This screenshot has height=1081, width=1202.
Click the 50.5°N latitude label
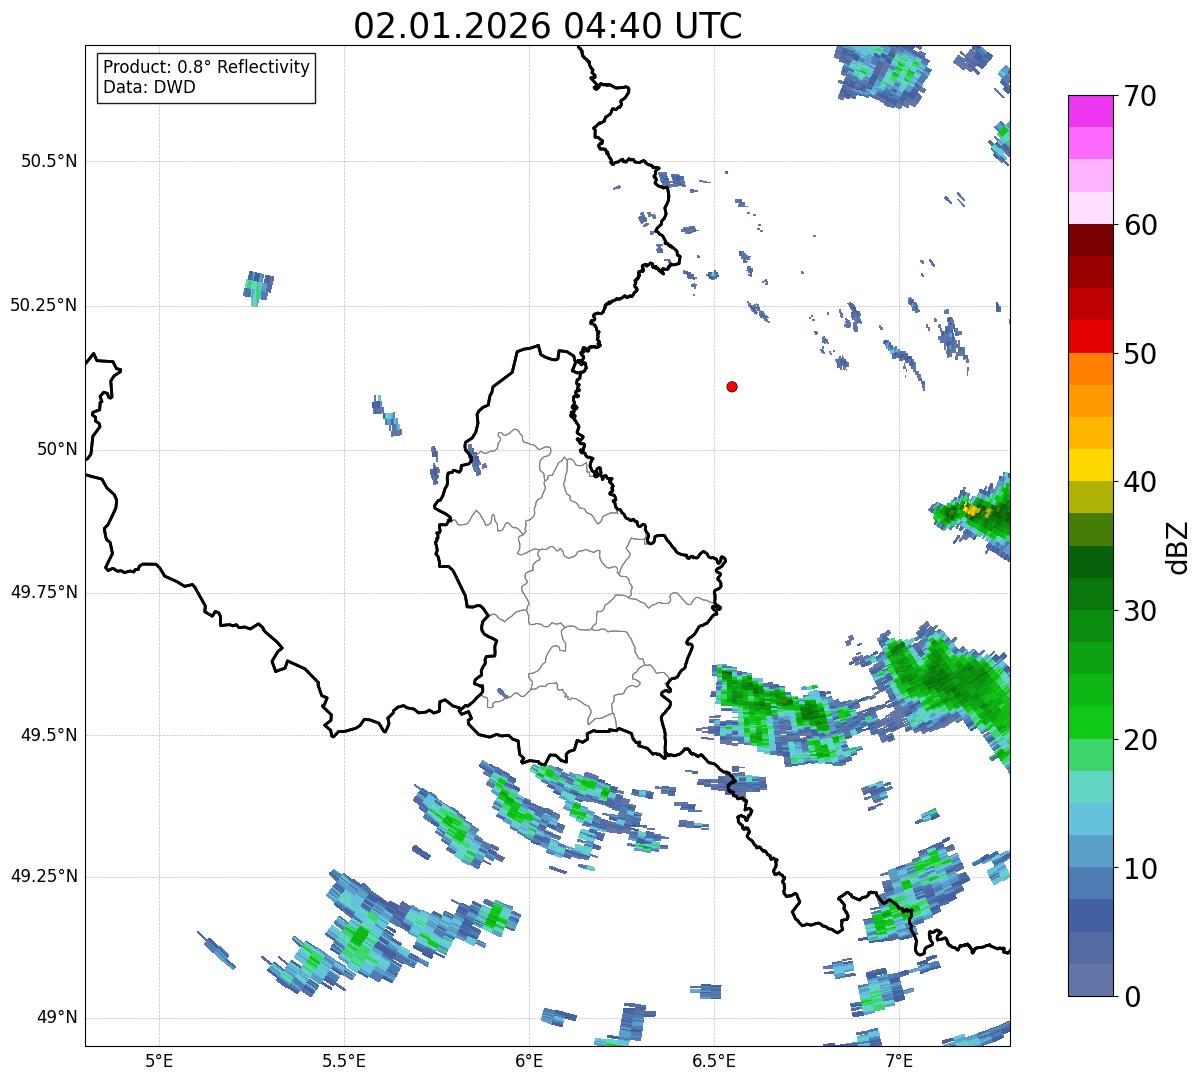[48, 161]
